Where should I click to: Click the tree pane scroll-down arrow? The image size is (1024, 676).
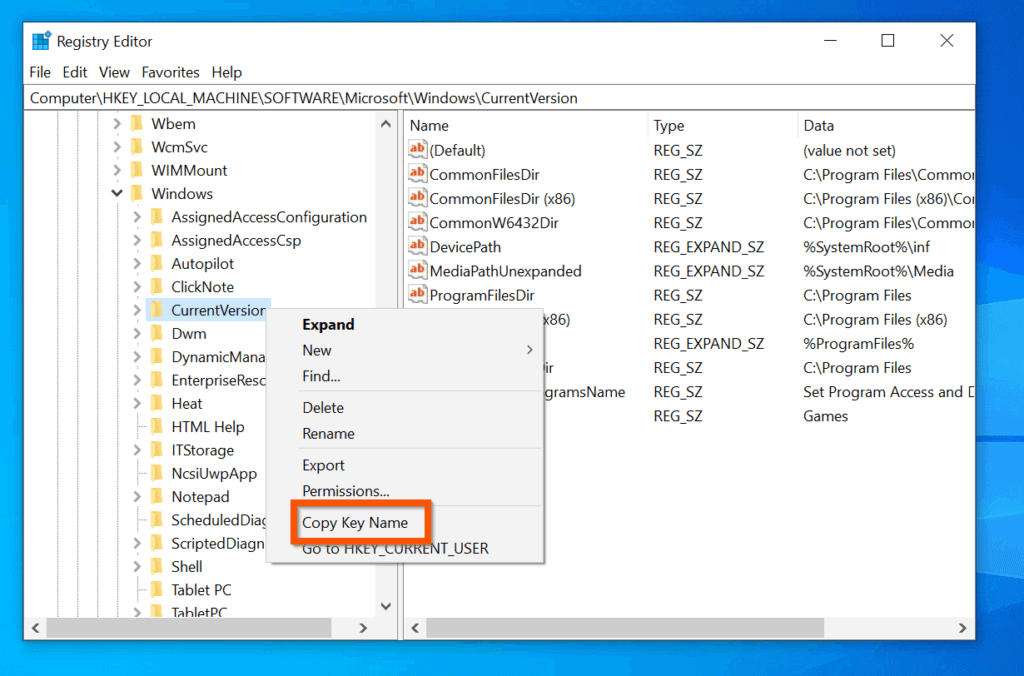coord(386,606)
